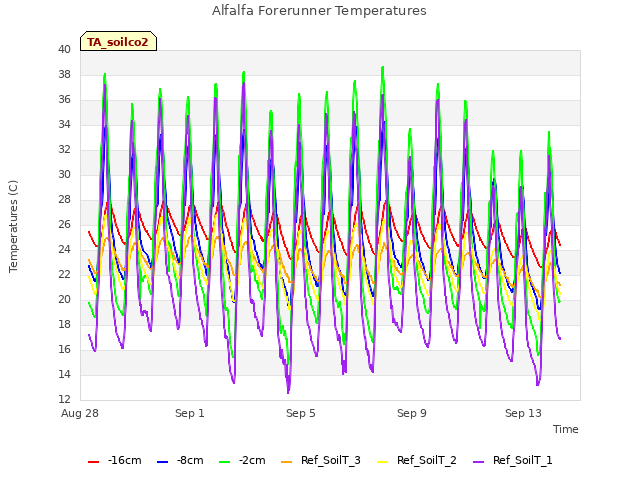Click the 20 y-axis tick label

[x=64, y=299]
